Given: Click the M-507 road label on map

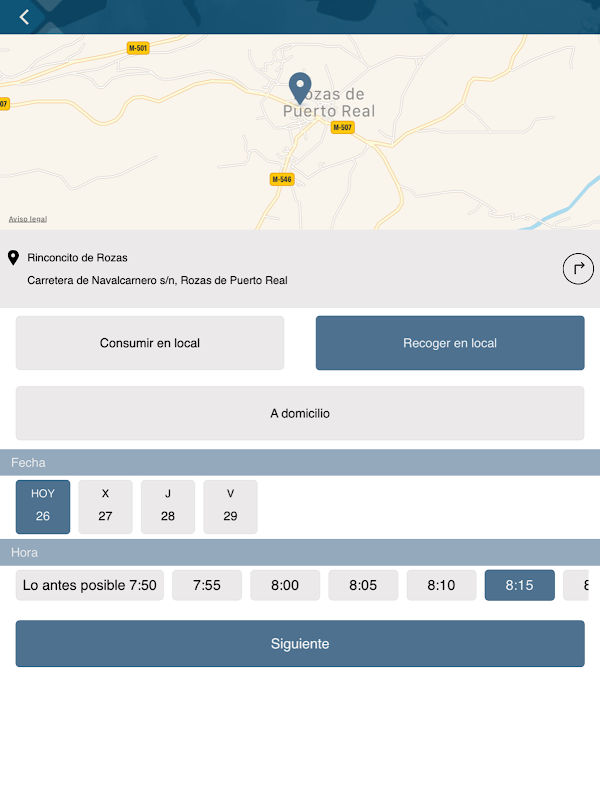Looking at the screenshot, I should pyautogui.click(x=343, y=128).
